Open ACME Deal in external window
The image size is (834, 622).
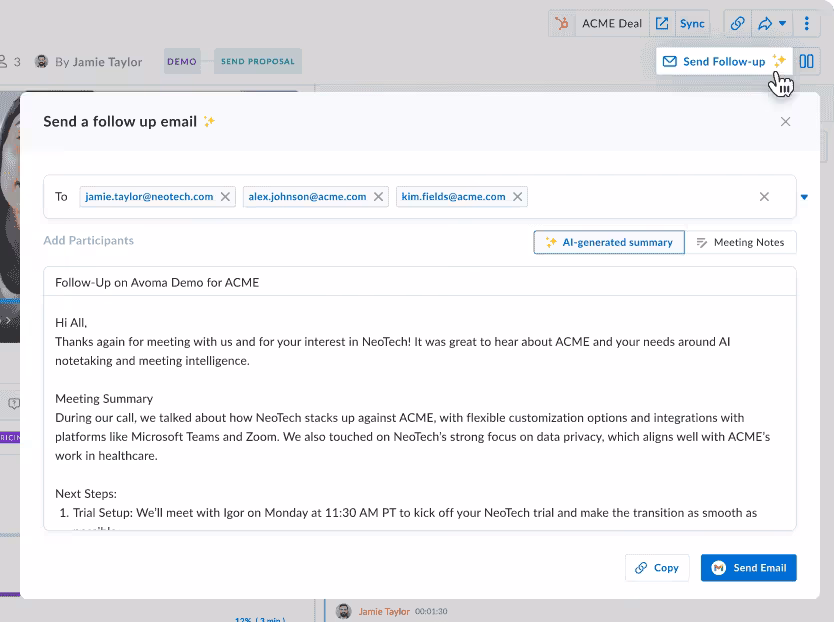point(662,23)
